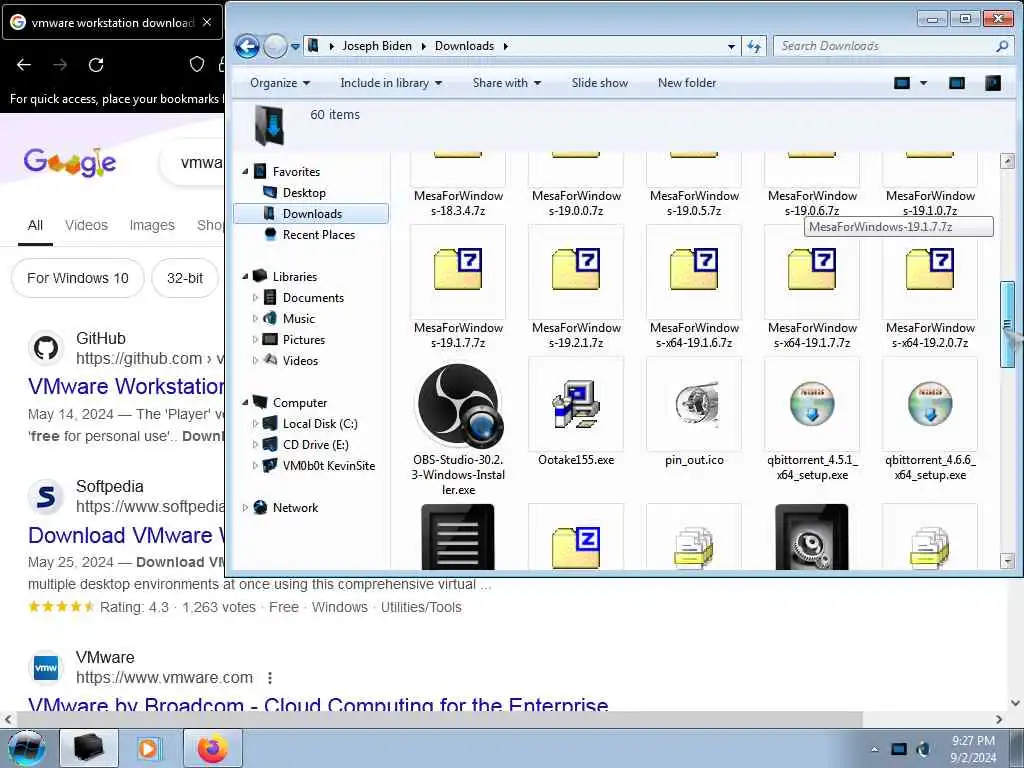This screenshot has height=768, width=1024.
Task: Open Softpedia Download VMware result link
Action: click(x=126, y=535)
